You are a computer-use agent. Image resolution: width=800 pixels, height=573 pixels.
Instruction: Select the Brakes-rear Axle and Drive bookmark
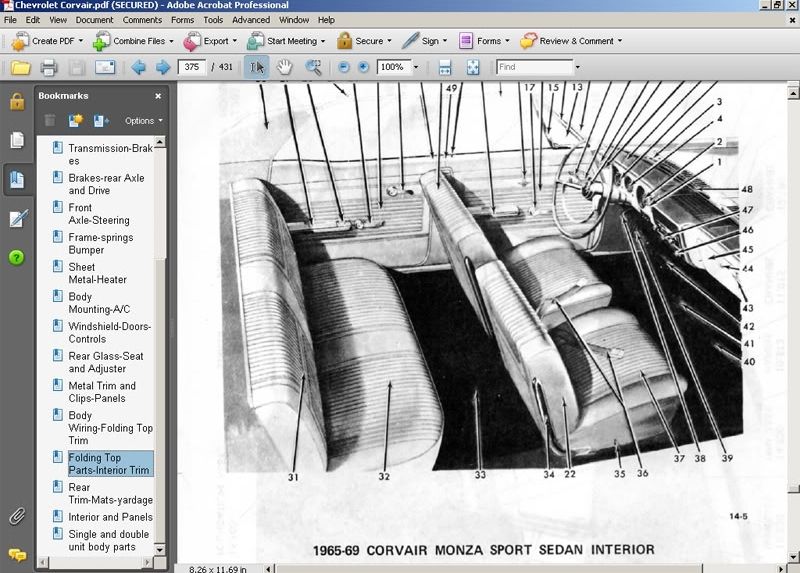[106, 184]
